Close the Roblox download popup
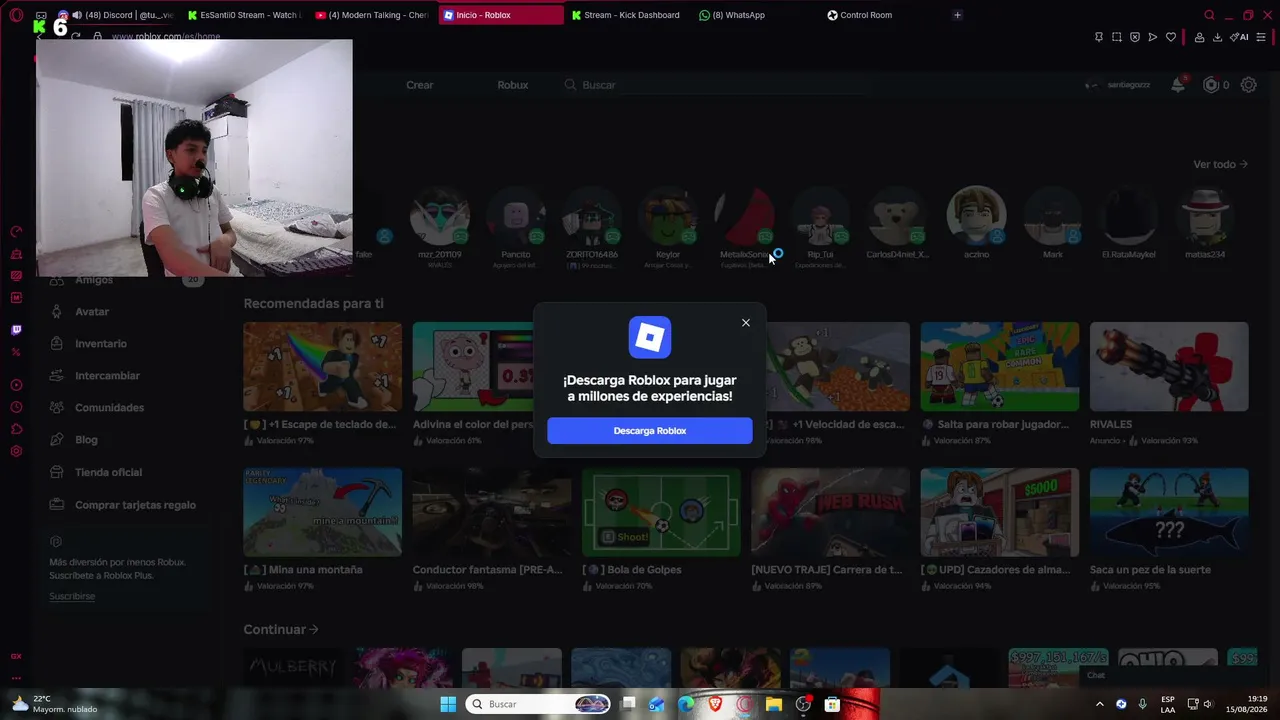This screenshot has width=1280, height=720. point(745,323)
